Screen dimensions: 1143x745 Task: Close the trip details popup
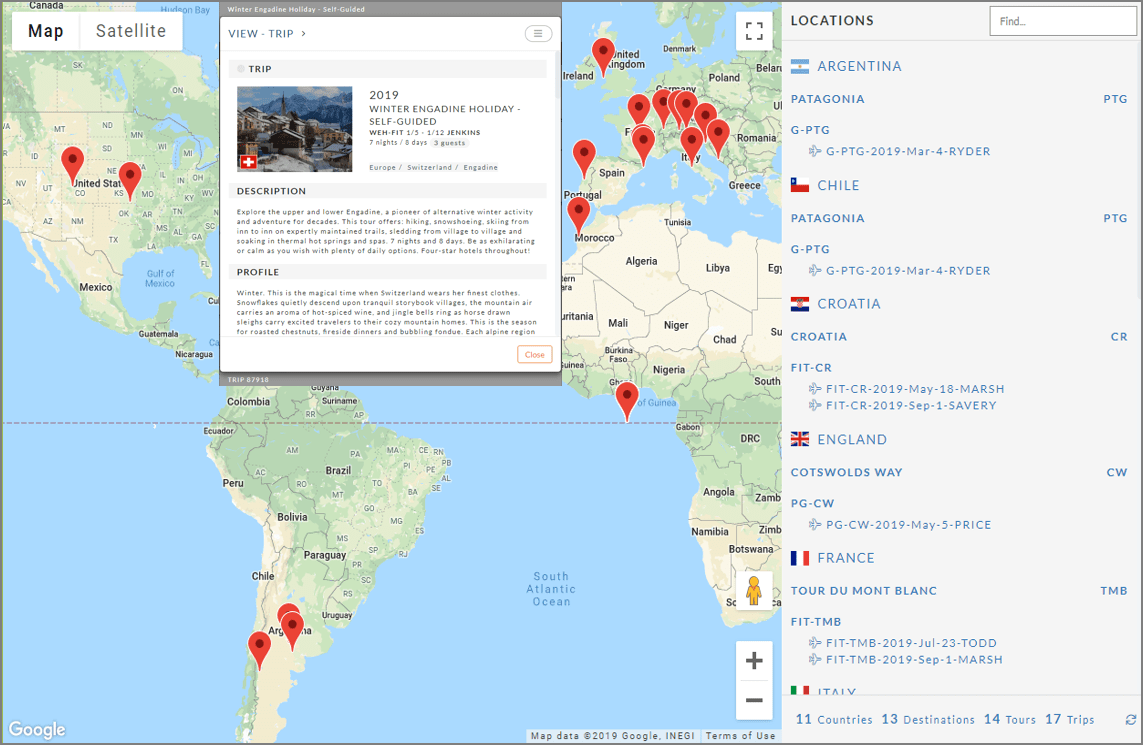534,355
